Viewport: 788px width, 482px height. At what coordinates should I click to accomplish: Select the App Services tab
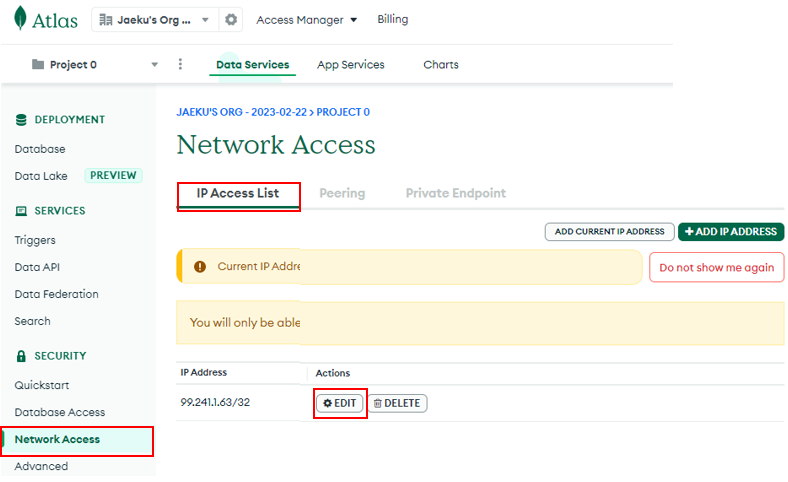pos(351,64)
